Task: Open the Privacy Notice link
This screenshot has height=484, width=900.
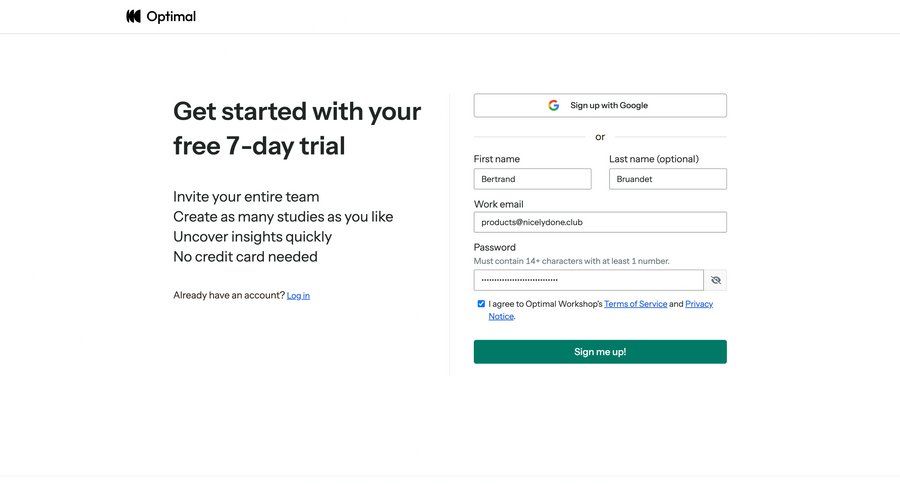Action: click(699, 304)
